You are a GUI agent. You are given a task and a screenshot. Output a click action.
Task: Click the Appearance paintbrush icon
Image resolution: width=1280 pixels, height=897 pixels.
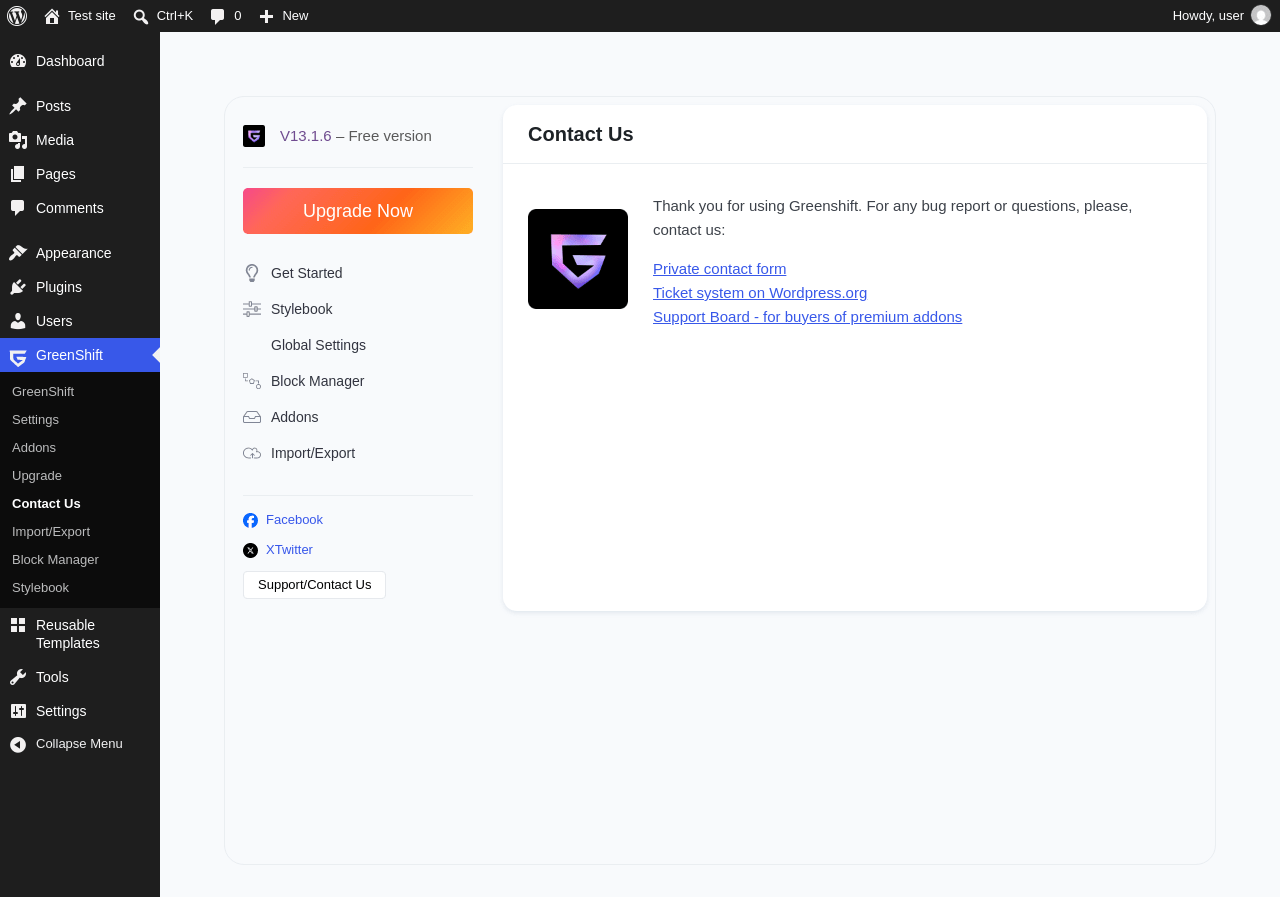click(18, 253)
